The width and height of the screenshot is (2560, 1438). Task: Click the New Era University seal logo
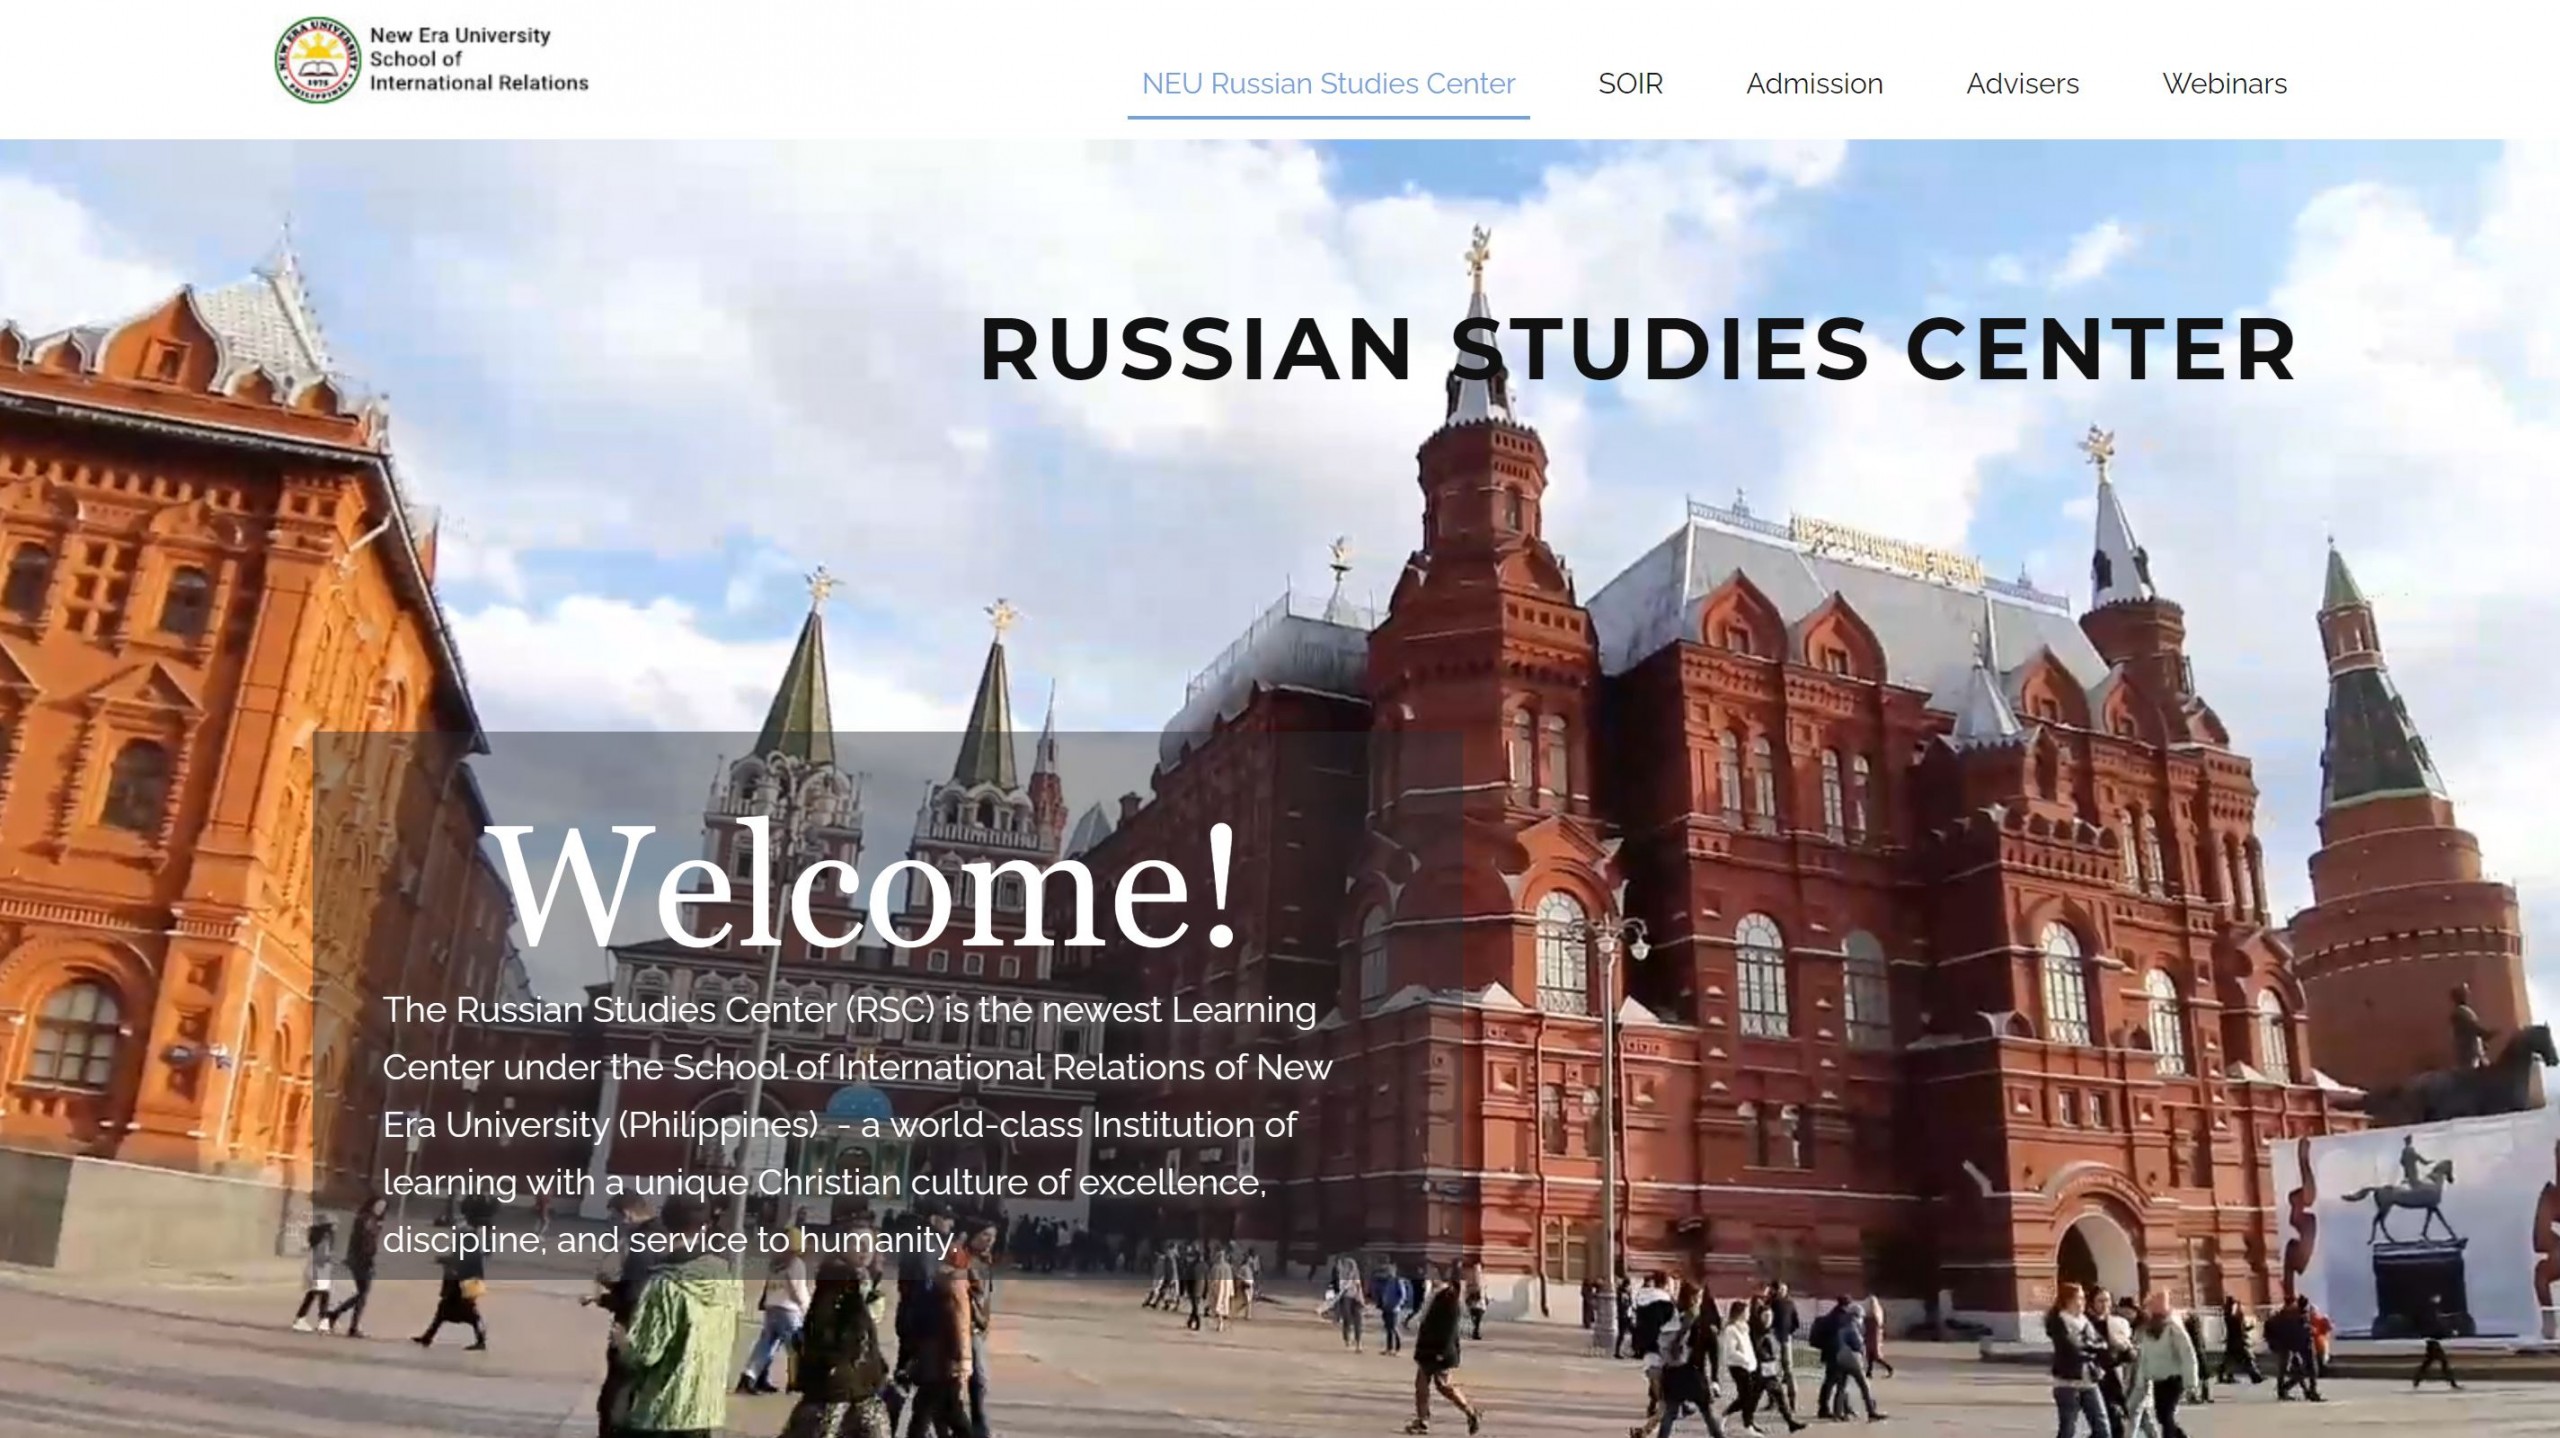[317, 60]
